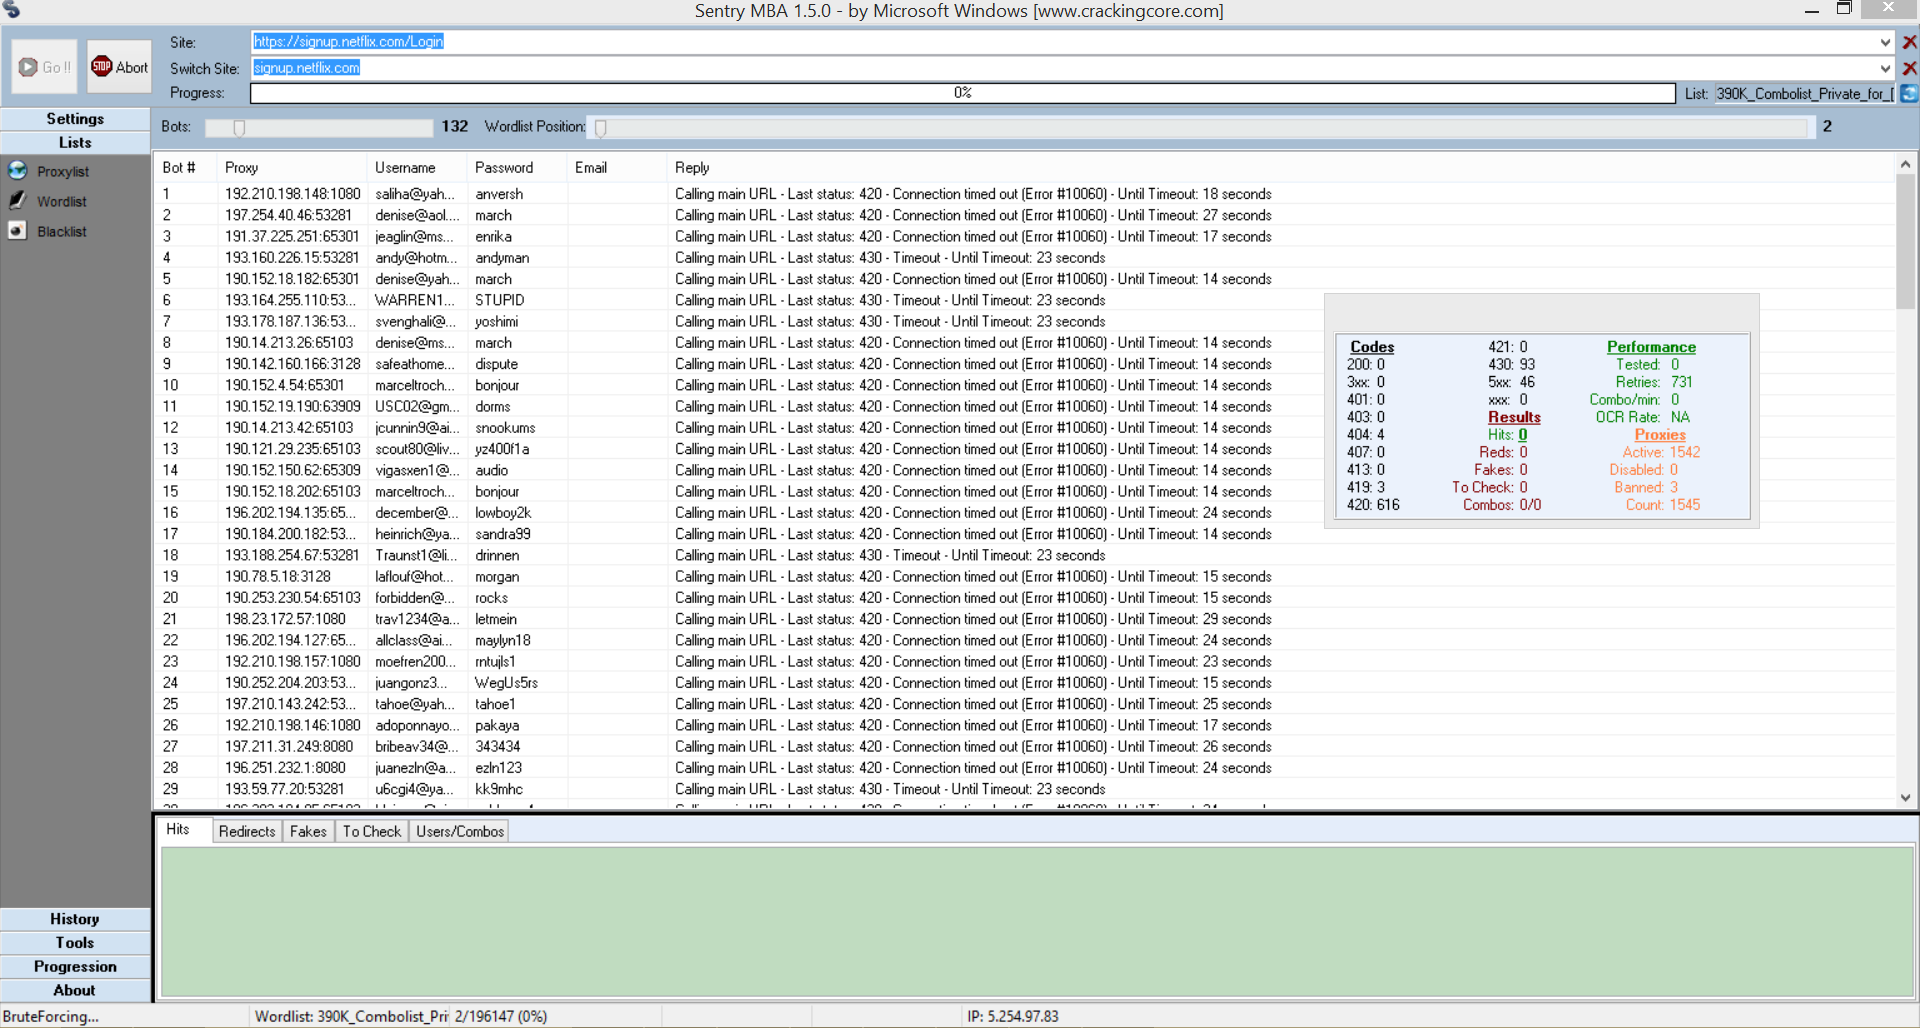Viewport: 1920px width, 1028px height.
Task: Select password 'sandra99' in row 17
Action: (503, 534)
